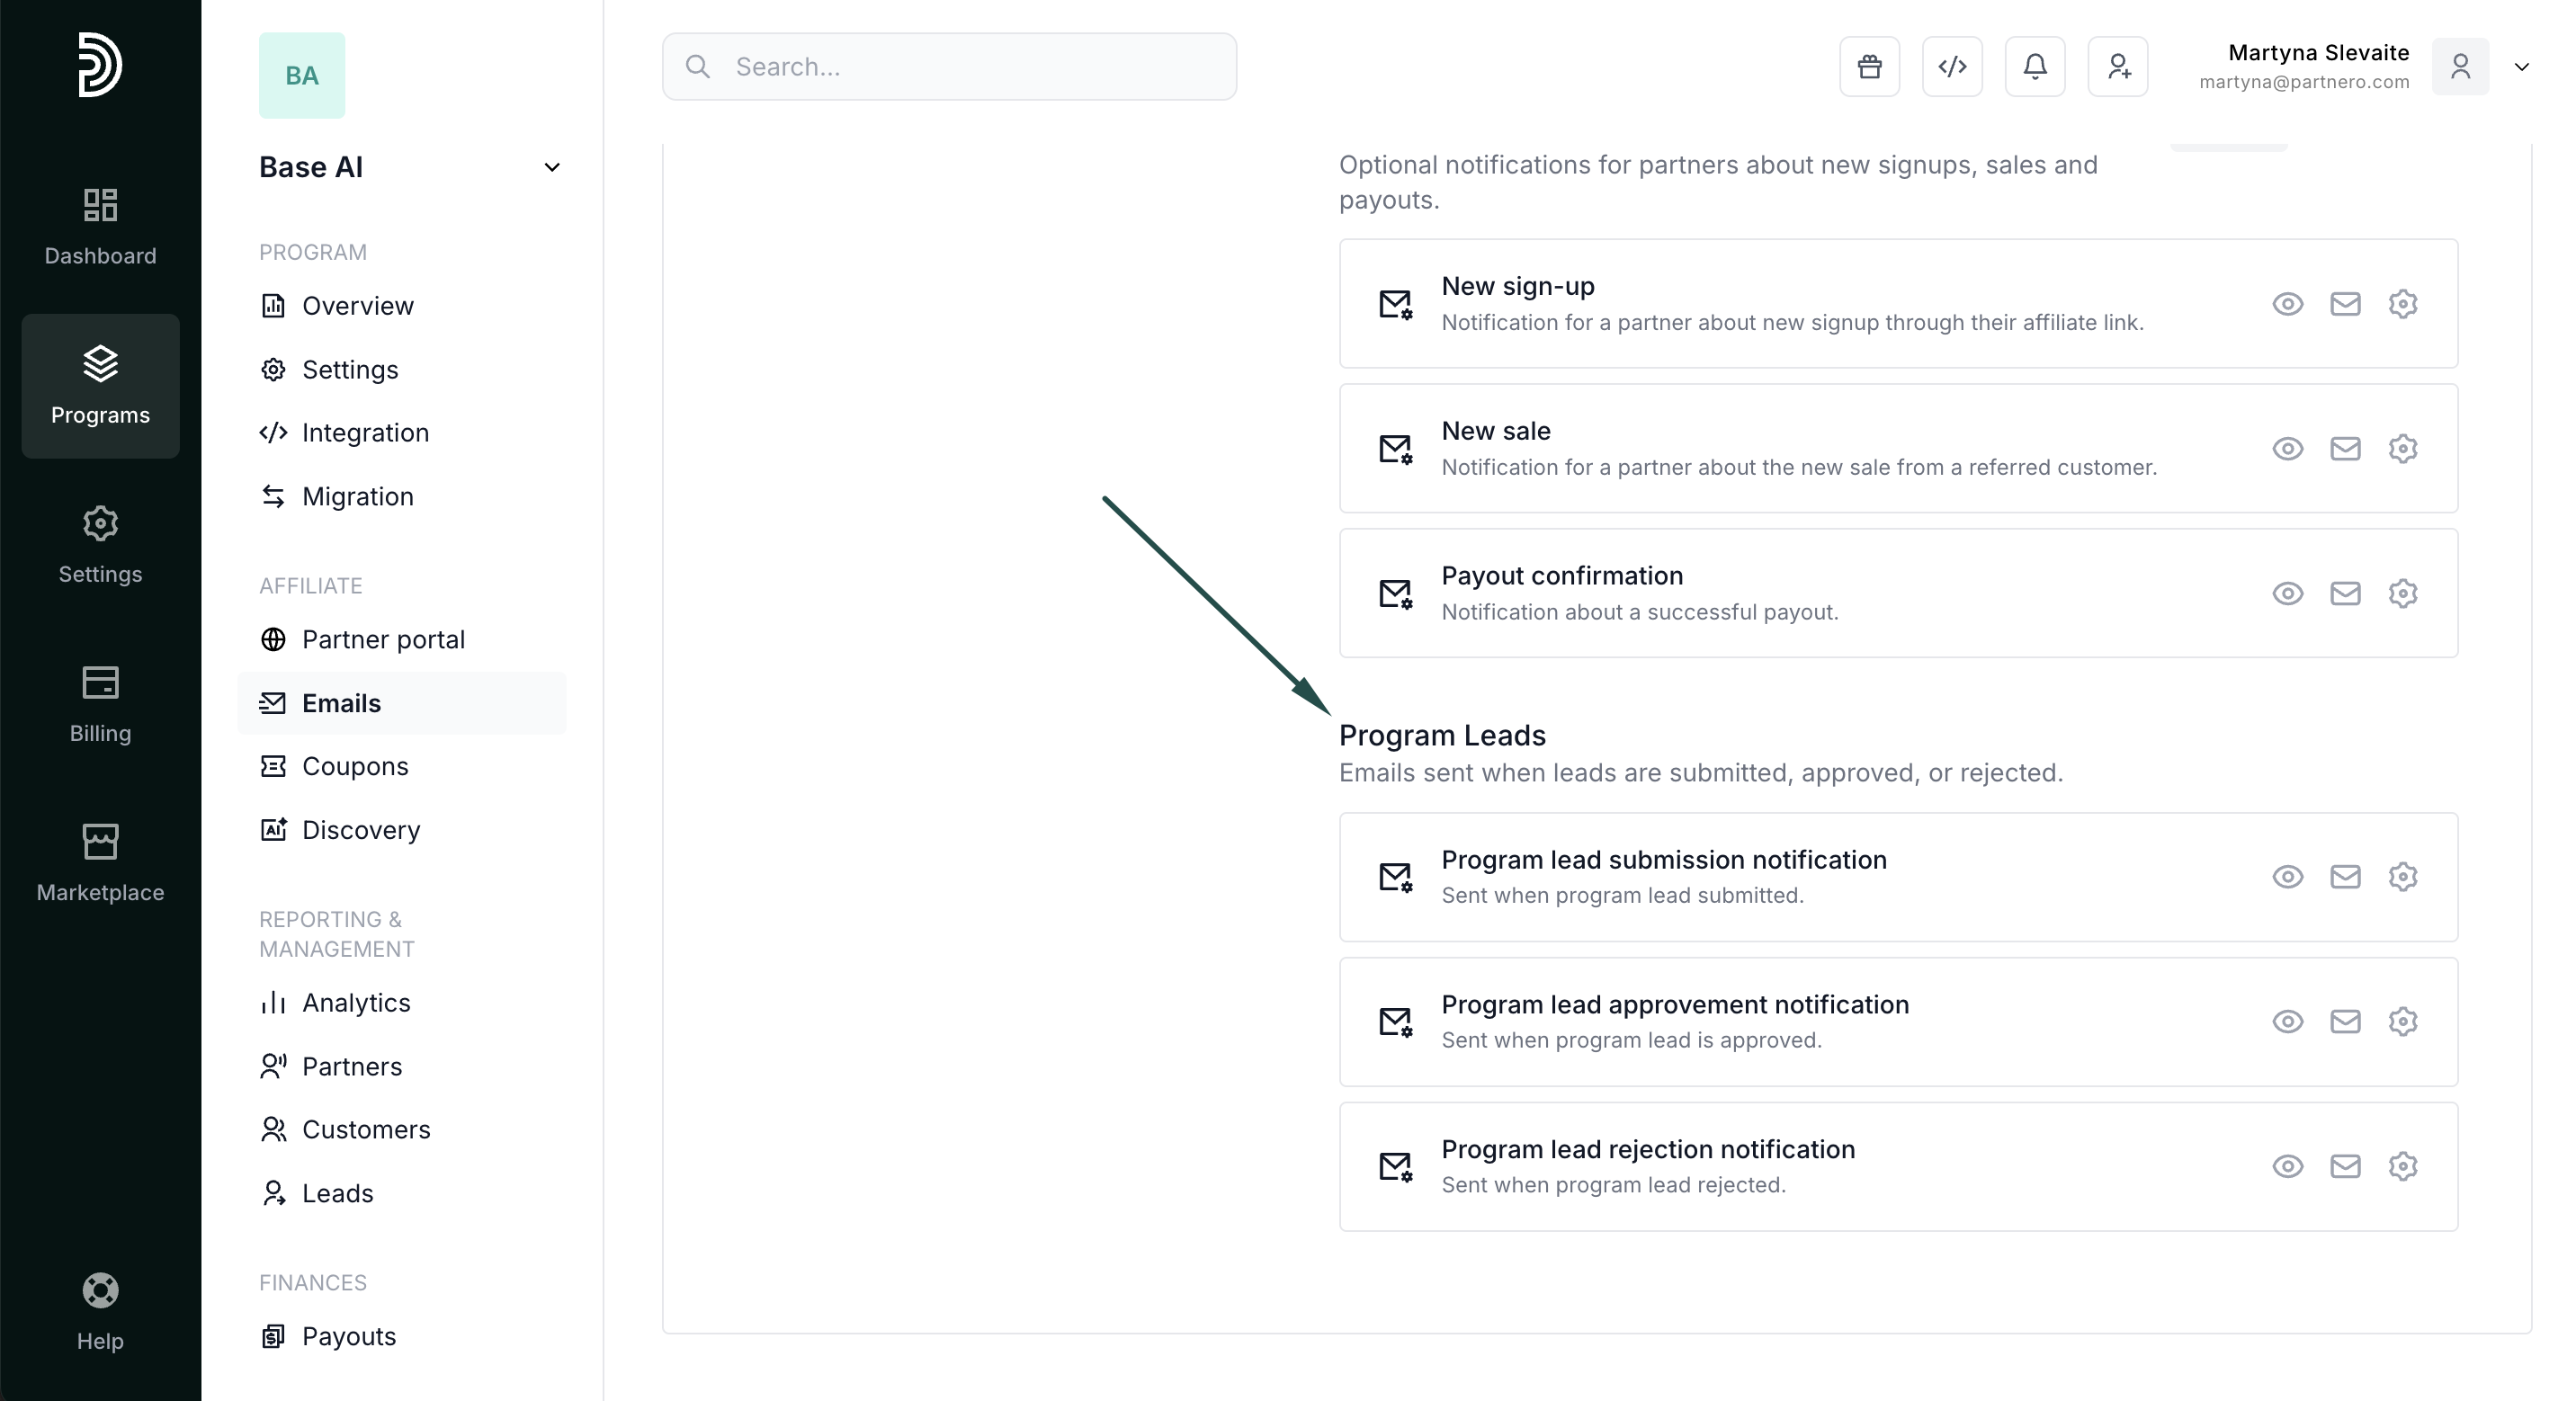This screenshot has width=2576, height=1401.
Task: Click envelope icon for New sign-up email
Action: coord(2345,304)
